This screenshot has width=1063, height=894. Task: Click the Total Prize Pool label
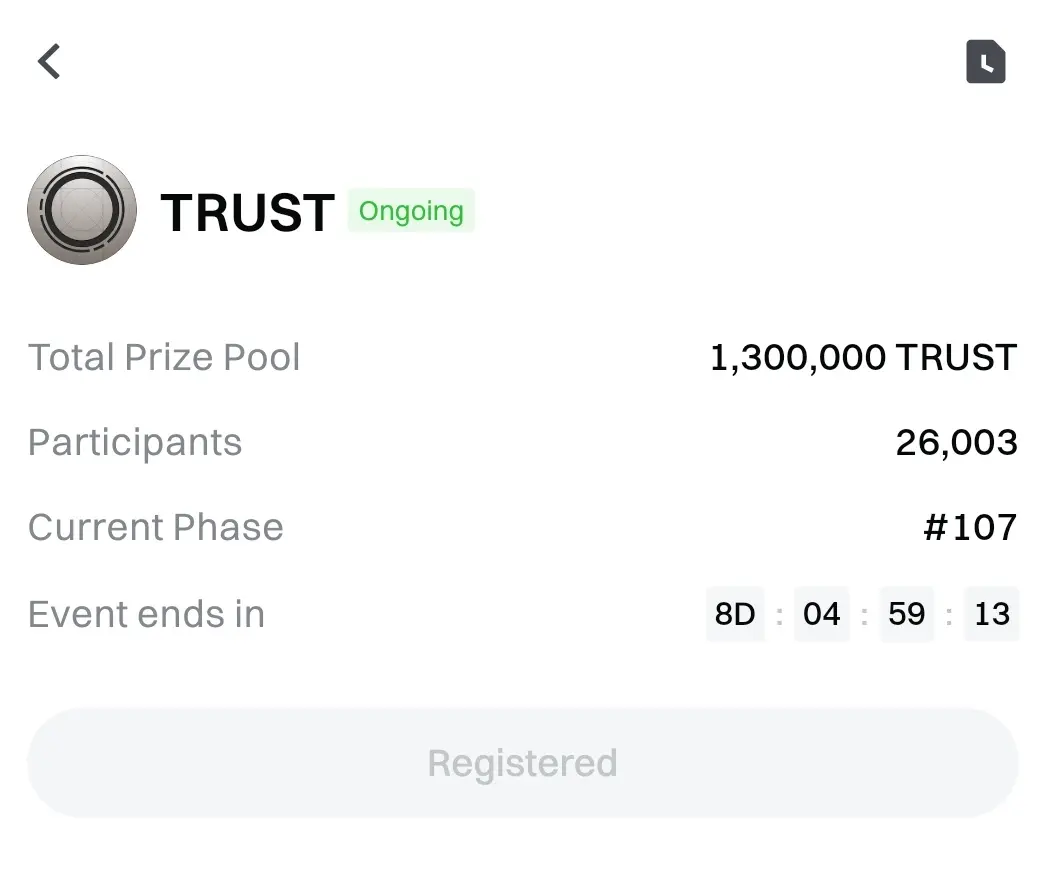pyautogui.click(x=164, y=357)
